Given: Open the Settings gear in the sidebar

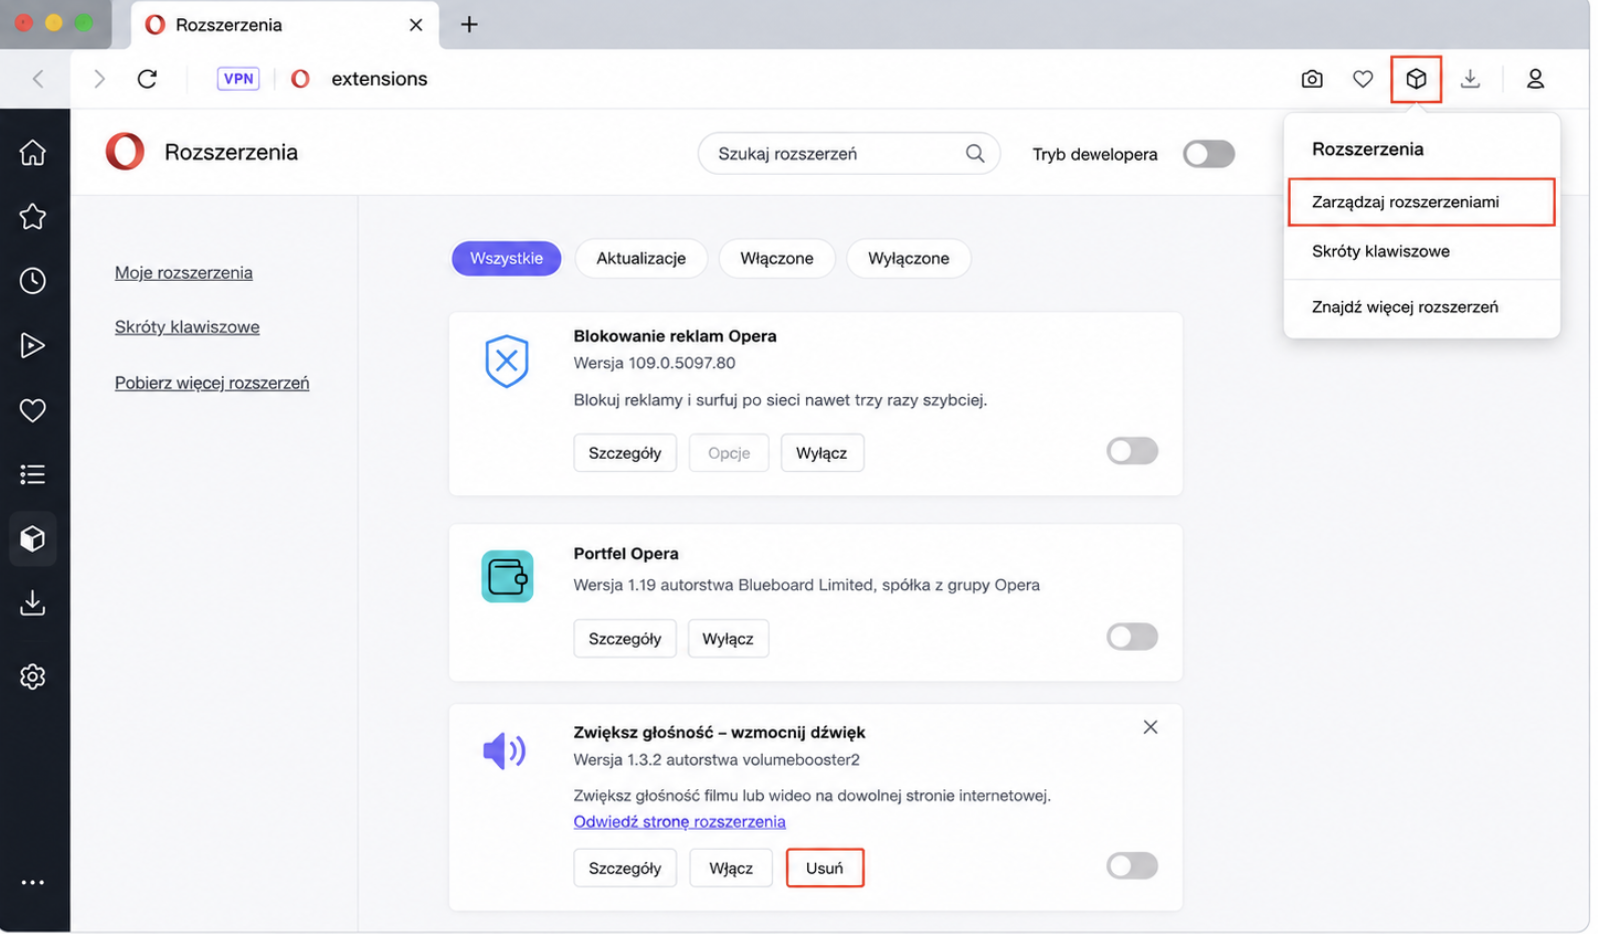Looking at the screenshot, I should tap(33, 677).
